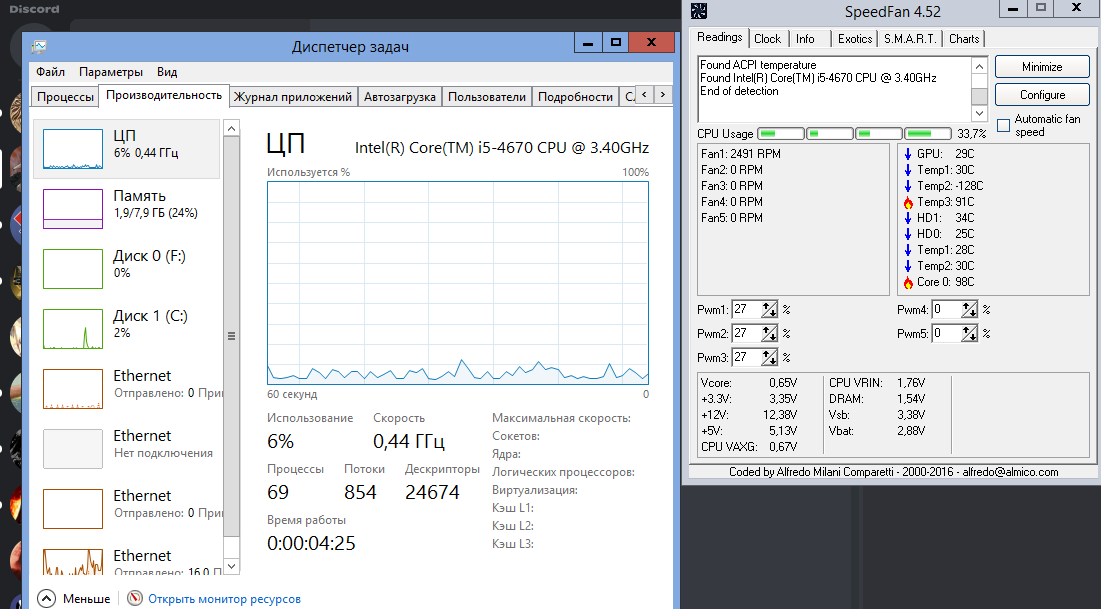
Task: Click the SpeedFan Configure button
Action: [1042, 95]
